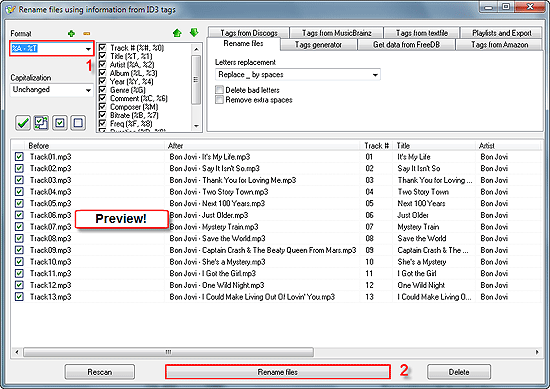Toggle Artist (%A, %2) tag checkbox
This screenshot has width=550, height=389.
(x=102, y=64)
